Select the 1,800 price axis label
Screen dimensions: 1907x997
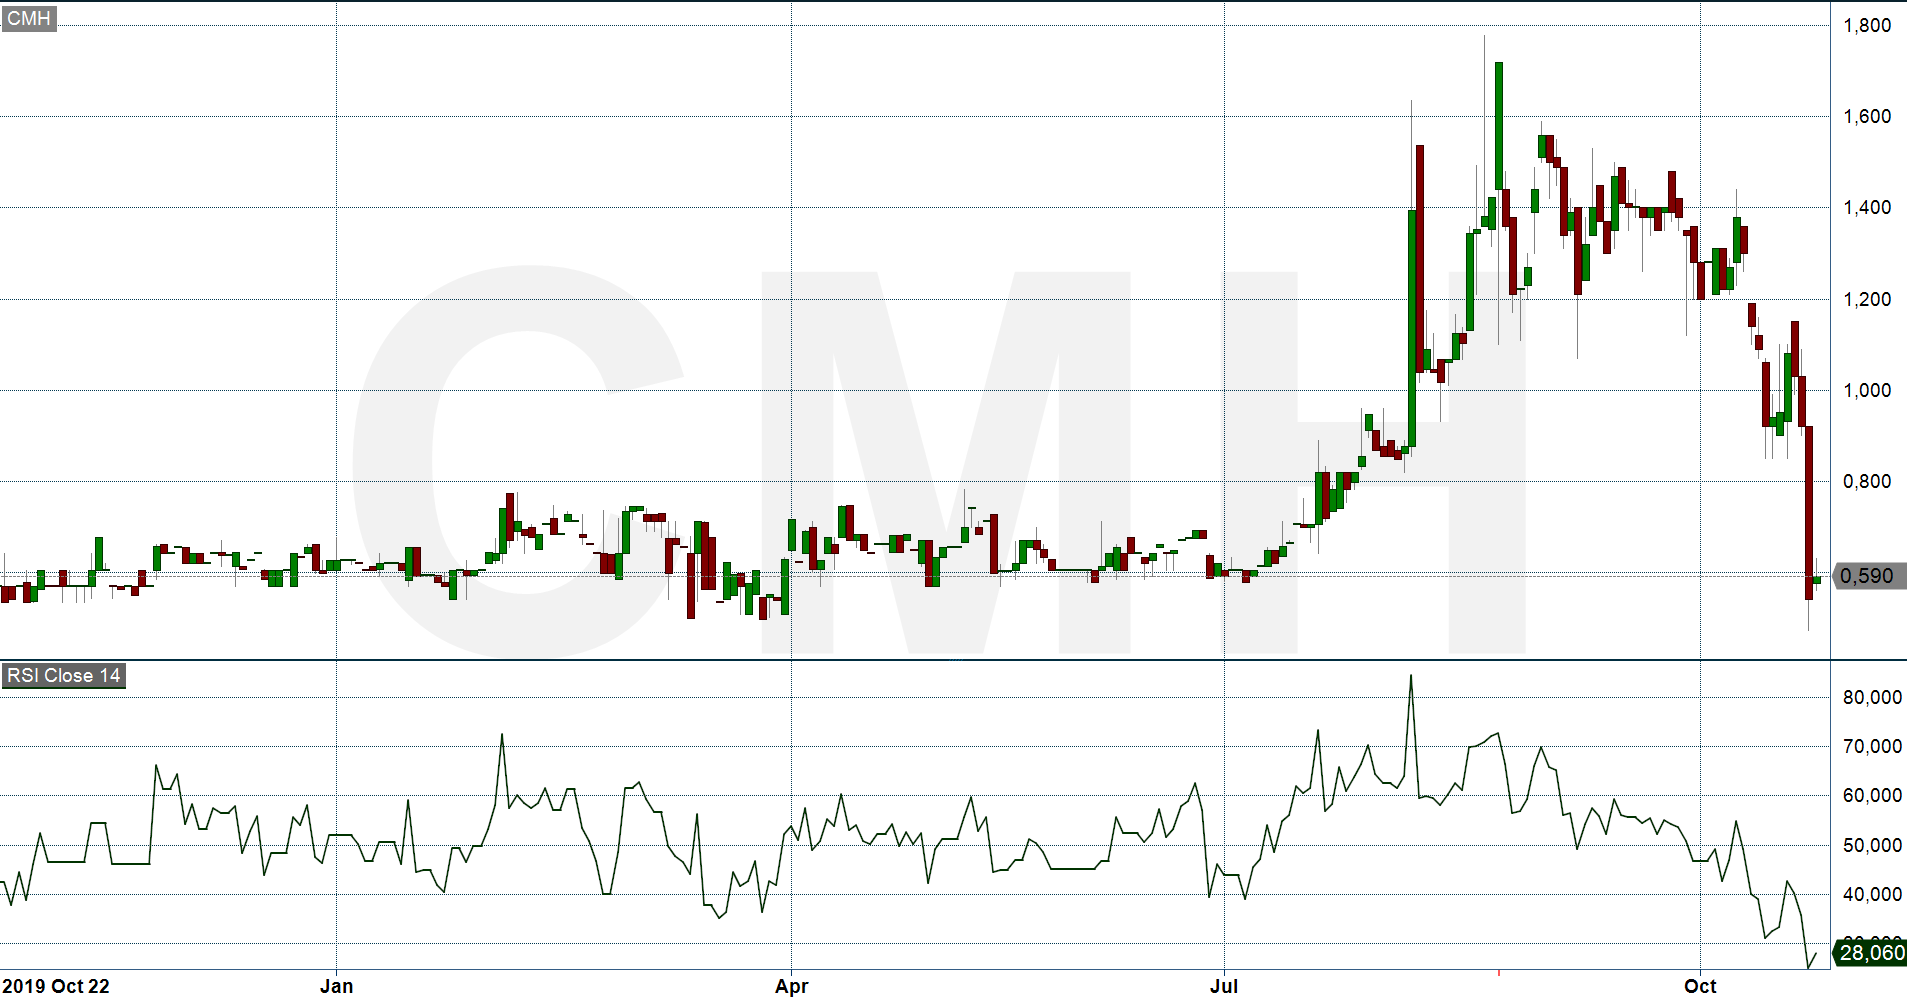(x=1867, y=26)
